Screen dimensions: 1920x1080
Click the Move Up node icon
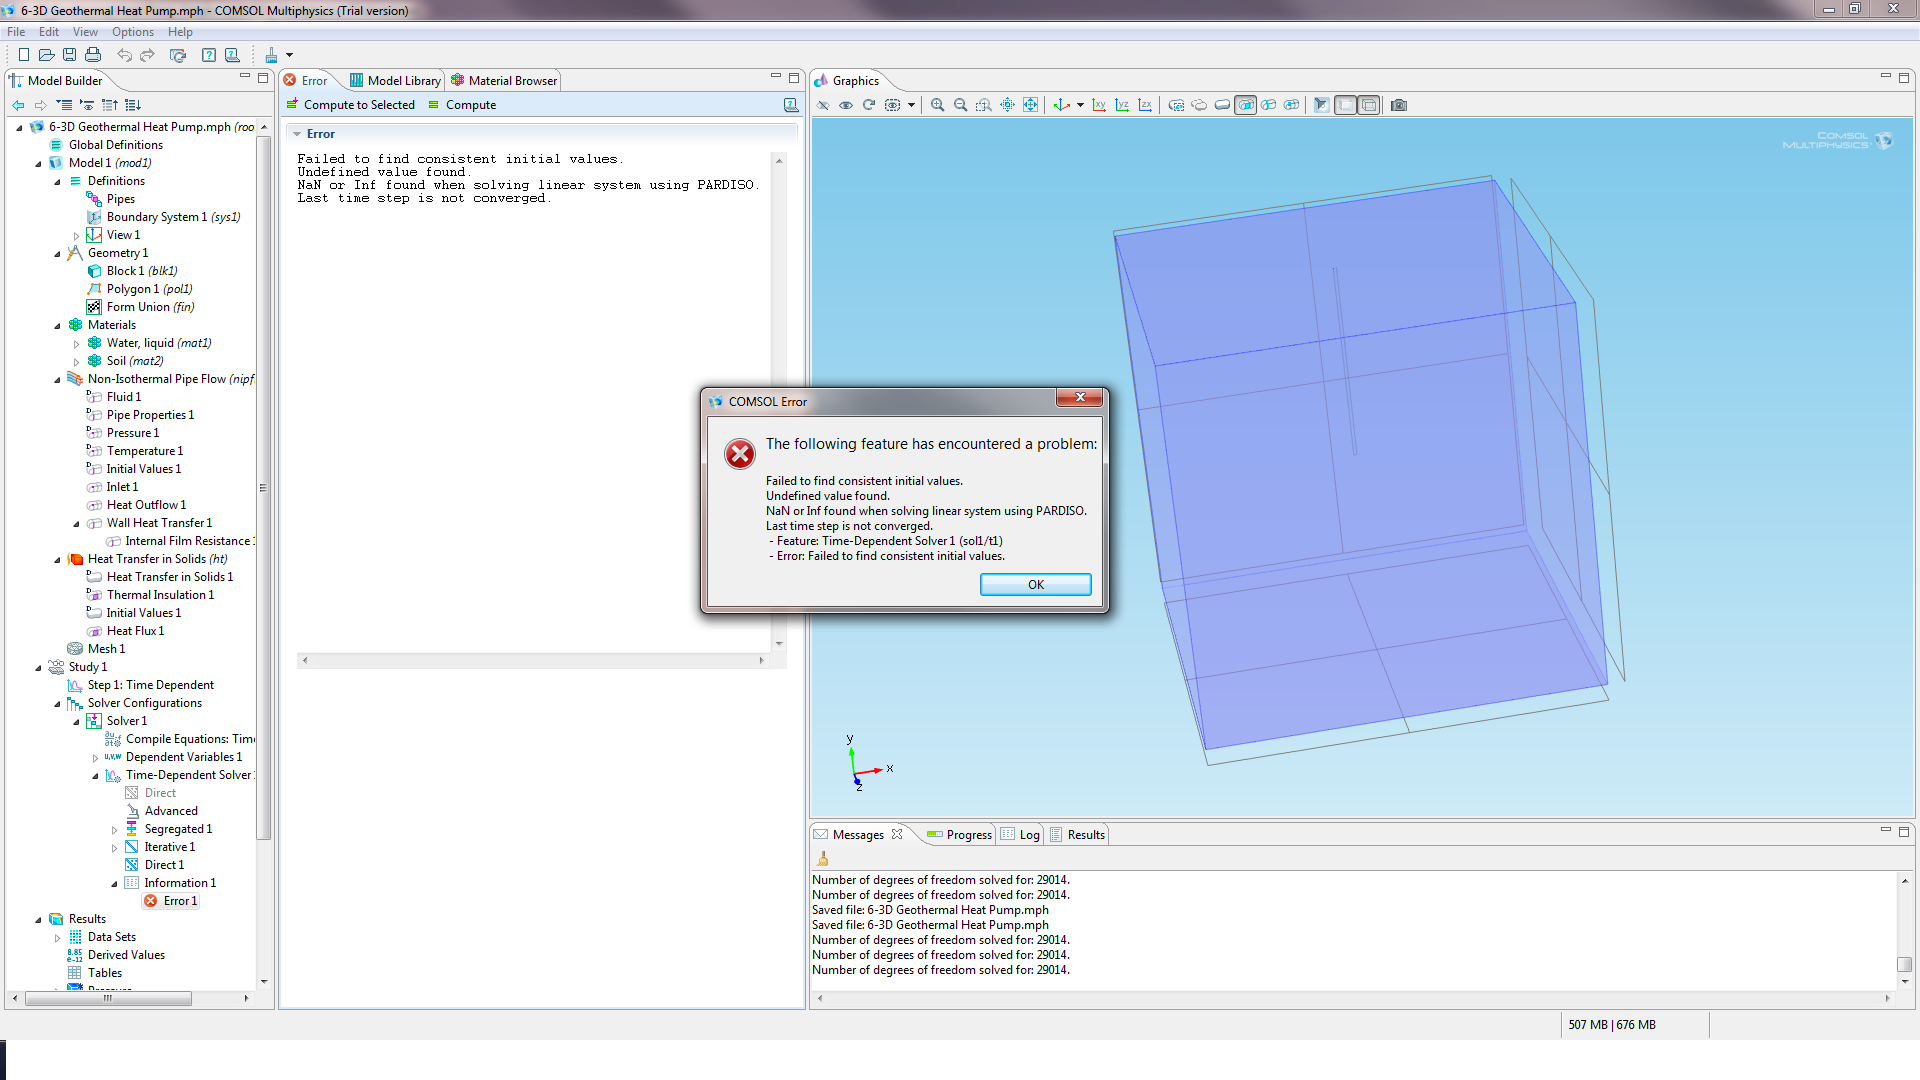pyautogui.click(x=110, y=105)
